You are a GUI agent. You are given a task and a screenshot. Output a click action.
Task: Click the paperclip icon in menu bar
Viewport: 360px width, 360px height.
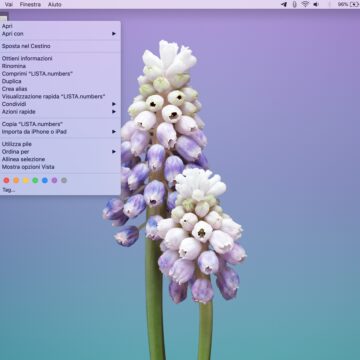(294, 4)
